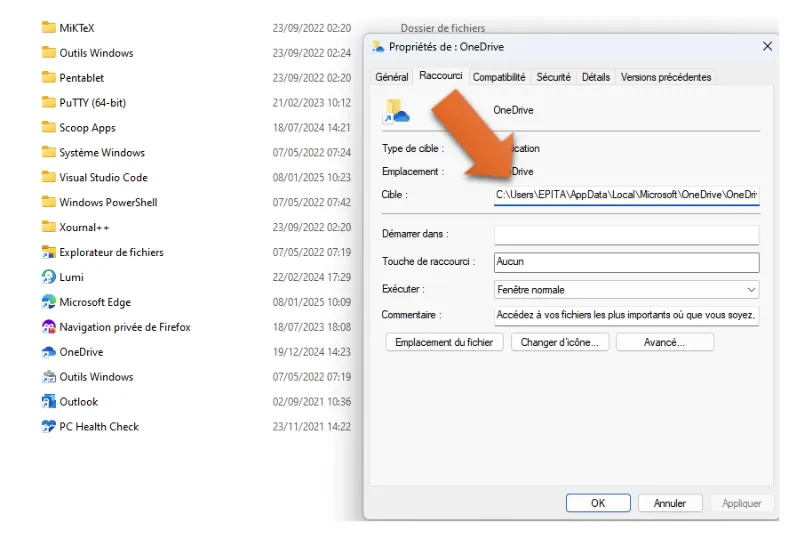808x541 pixels.
Task: Cancel with the Annuler button
Action: point(670,503)
